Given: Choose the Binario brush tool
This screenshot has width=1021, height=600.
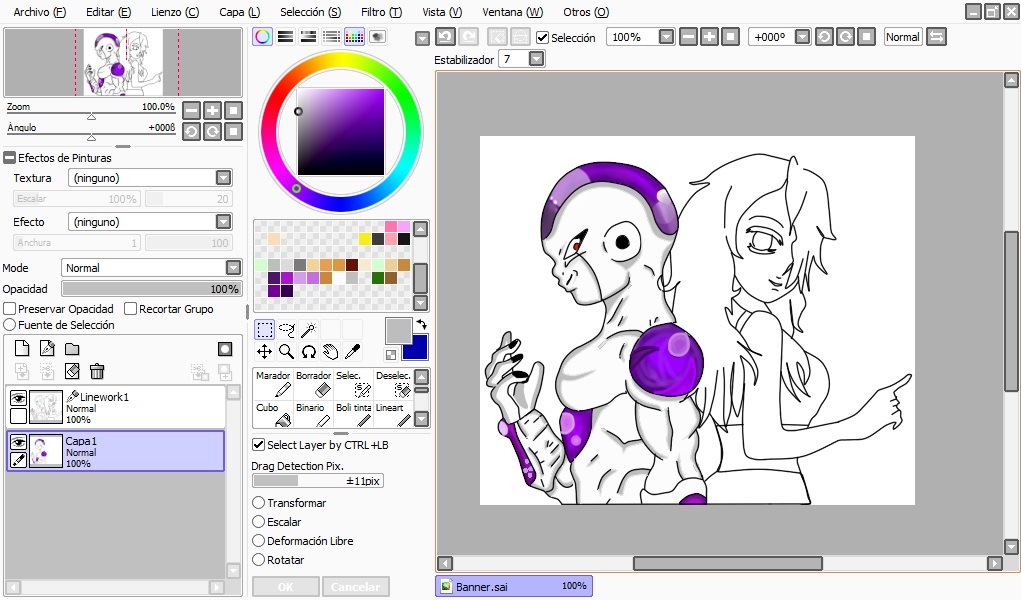Looking at the screenshot, I should (313, 414).
